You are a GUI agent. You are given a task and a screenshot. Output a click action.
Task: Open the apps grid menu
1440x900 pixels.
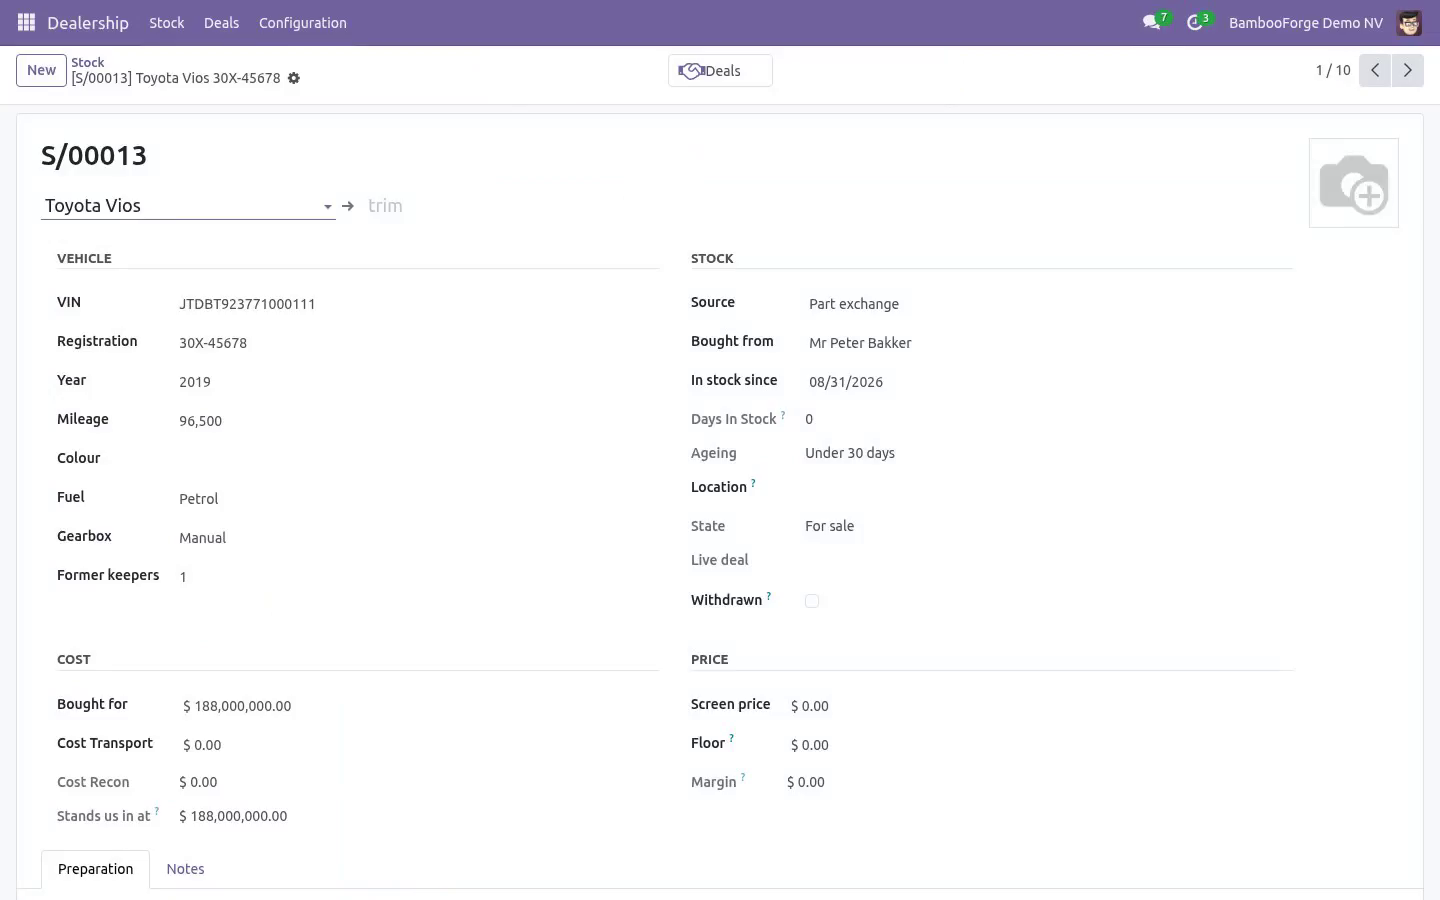(27, 22)
